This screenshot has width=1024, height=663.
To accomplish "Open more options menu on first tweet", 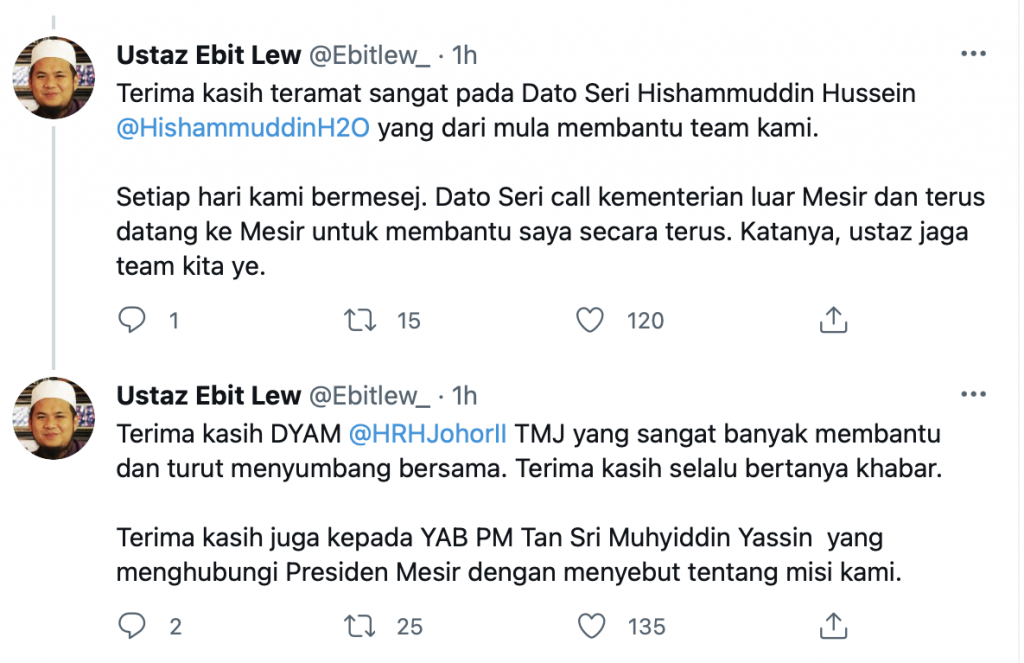I will point(975,54).
